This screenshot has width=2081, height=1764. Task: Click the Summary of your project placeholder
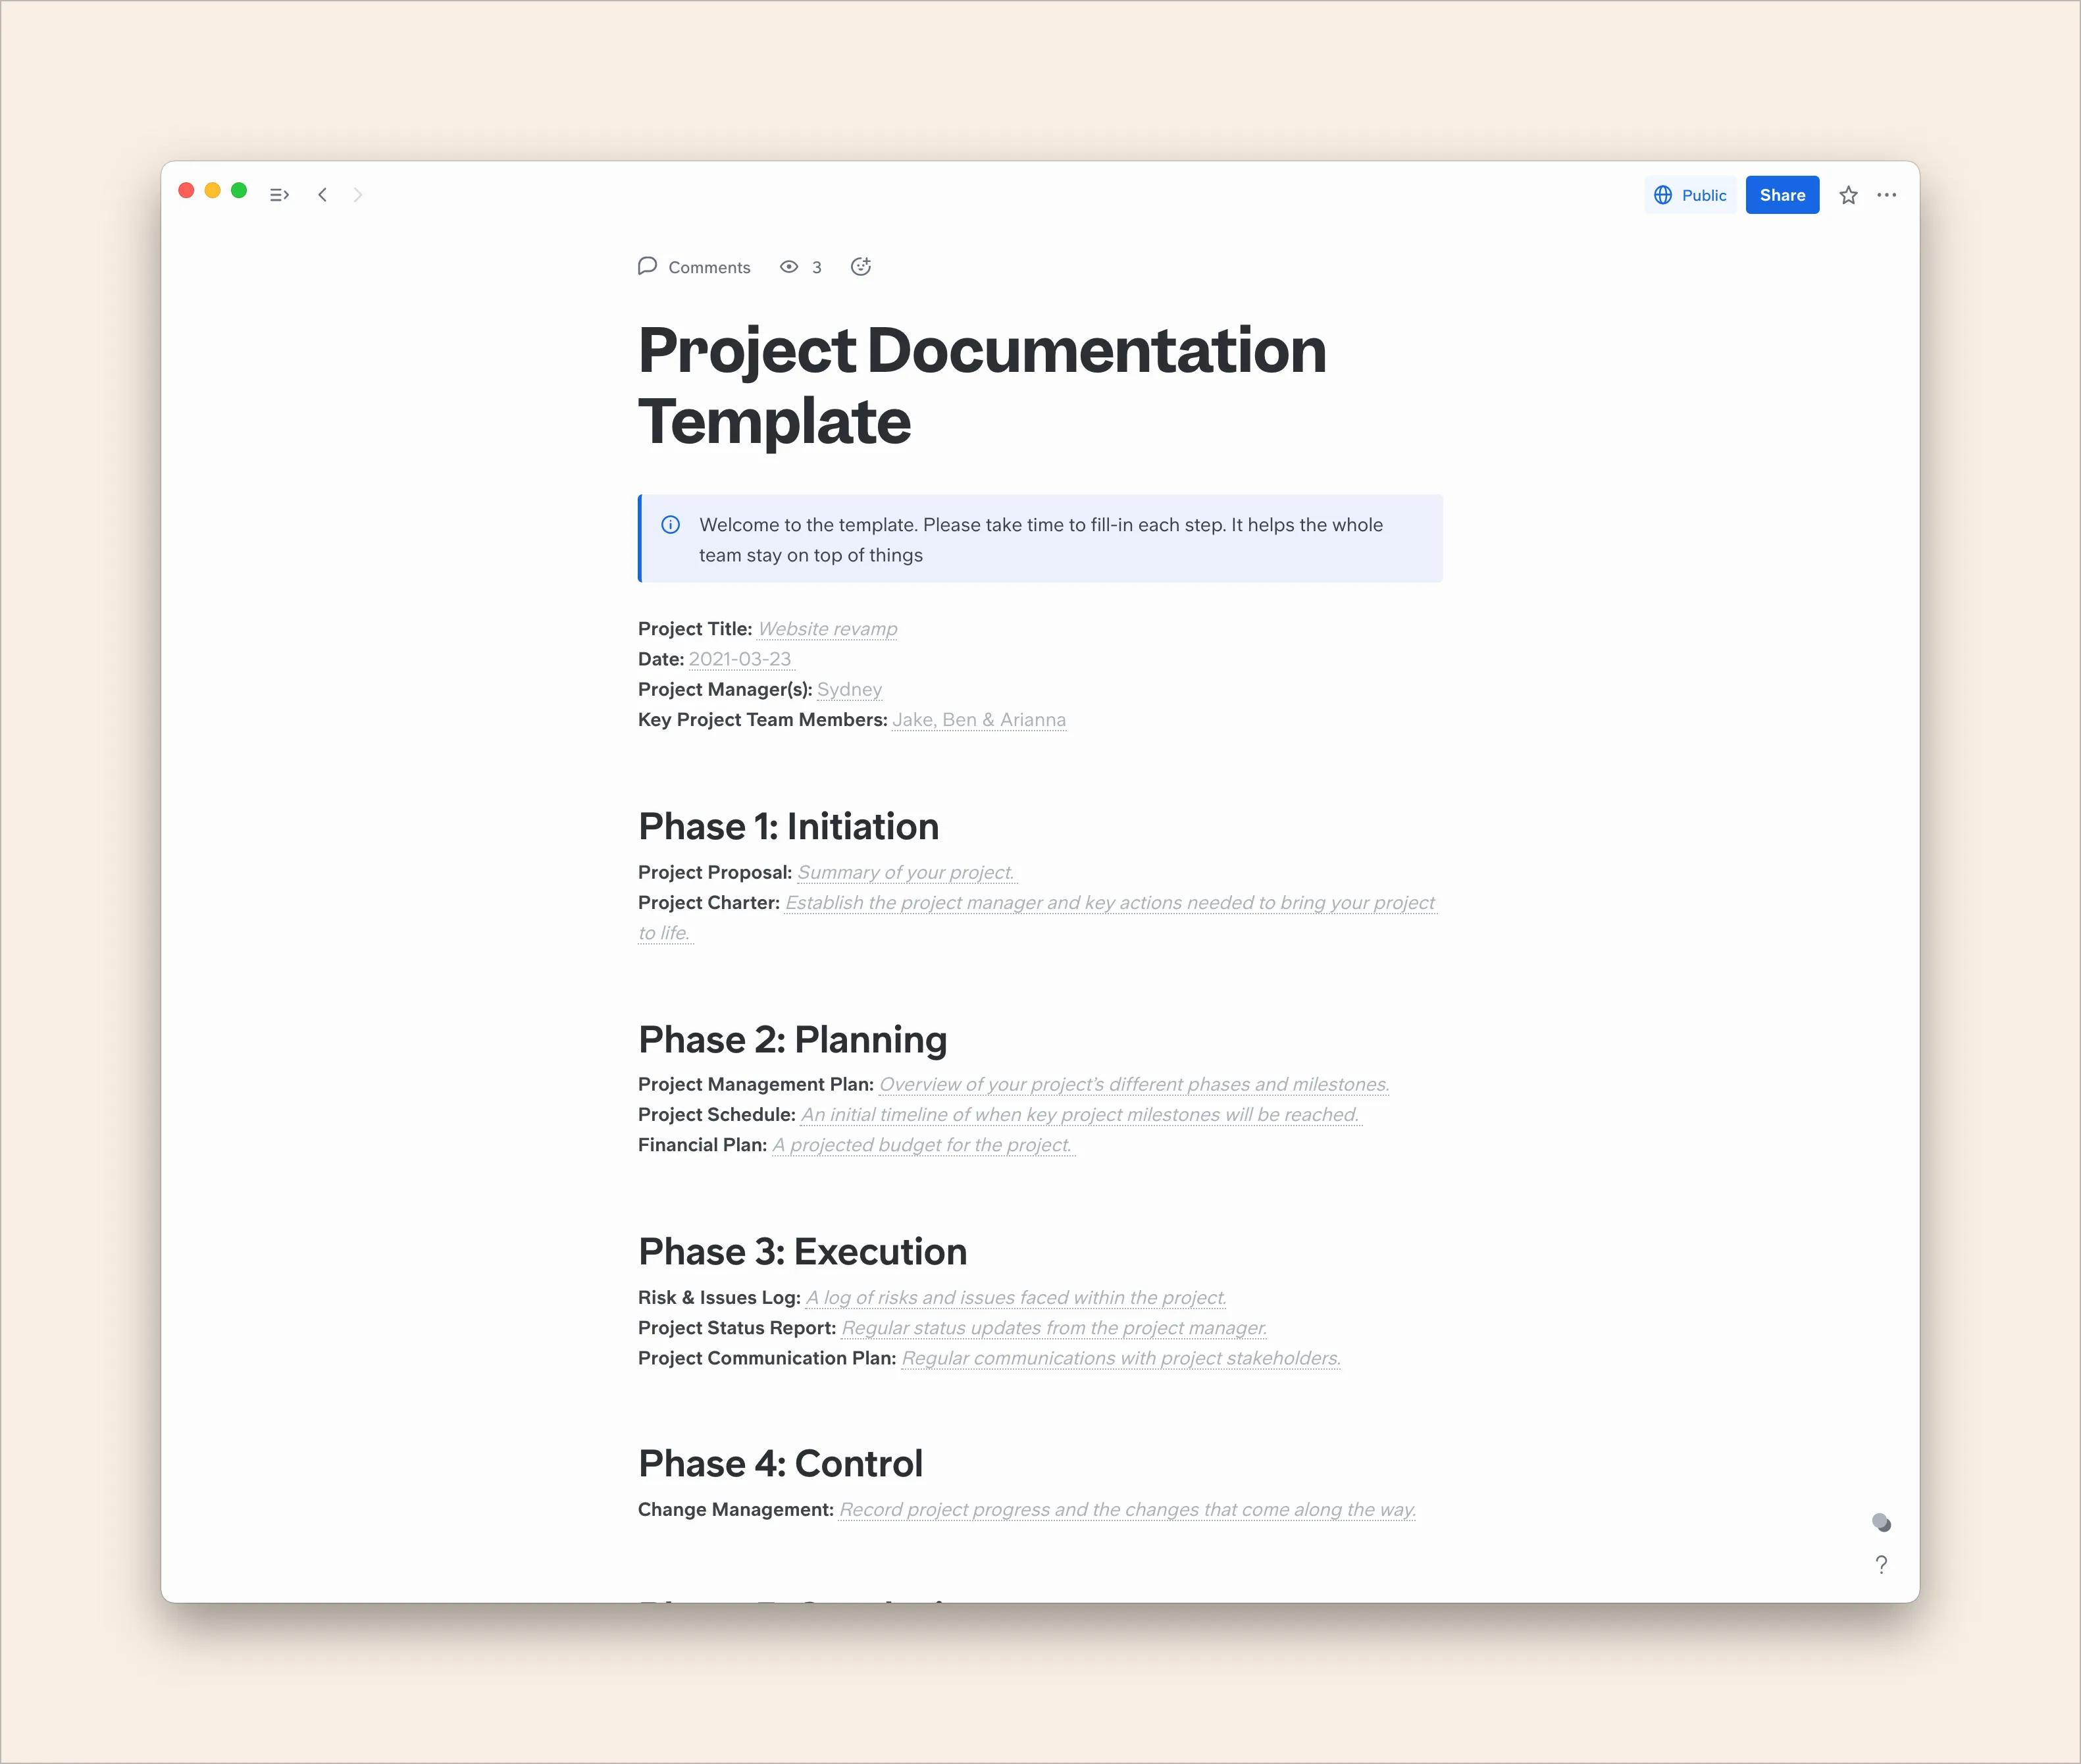click(x=906, y=873)
